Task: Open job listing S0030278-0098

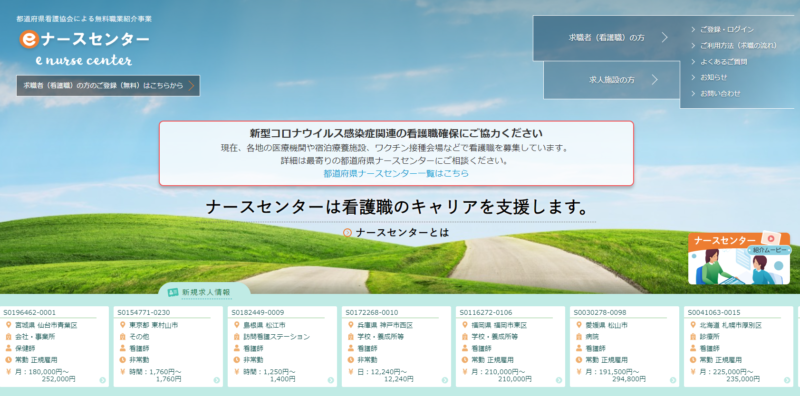Action: tap(624, 346)
